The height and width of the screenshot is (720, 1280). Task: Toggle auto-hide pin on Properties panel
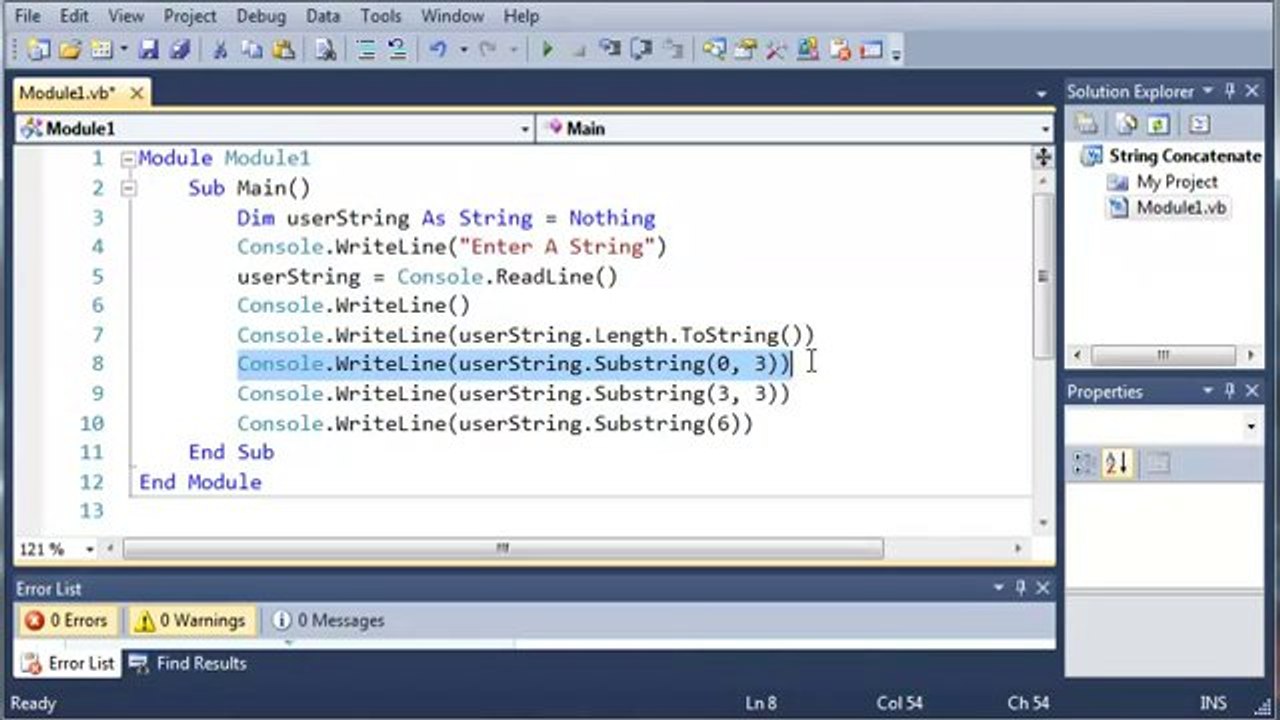point(1231,391)
